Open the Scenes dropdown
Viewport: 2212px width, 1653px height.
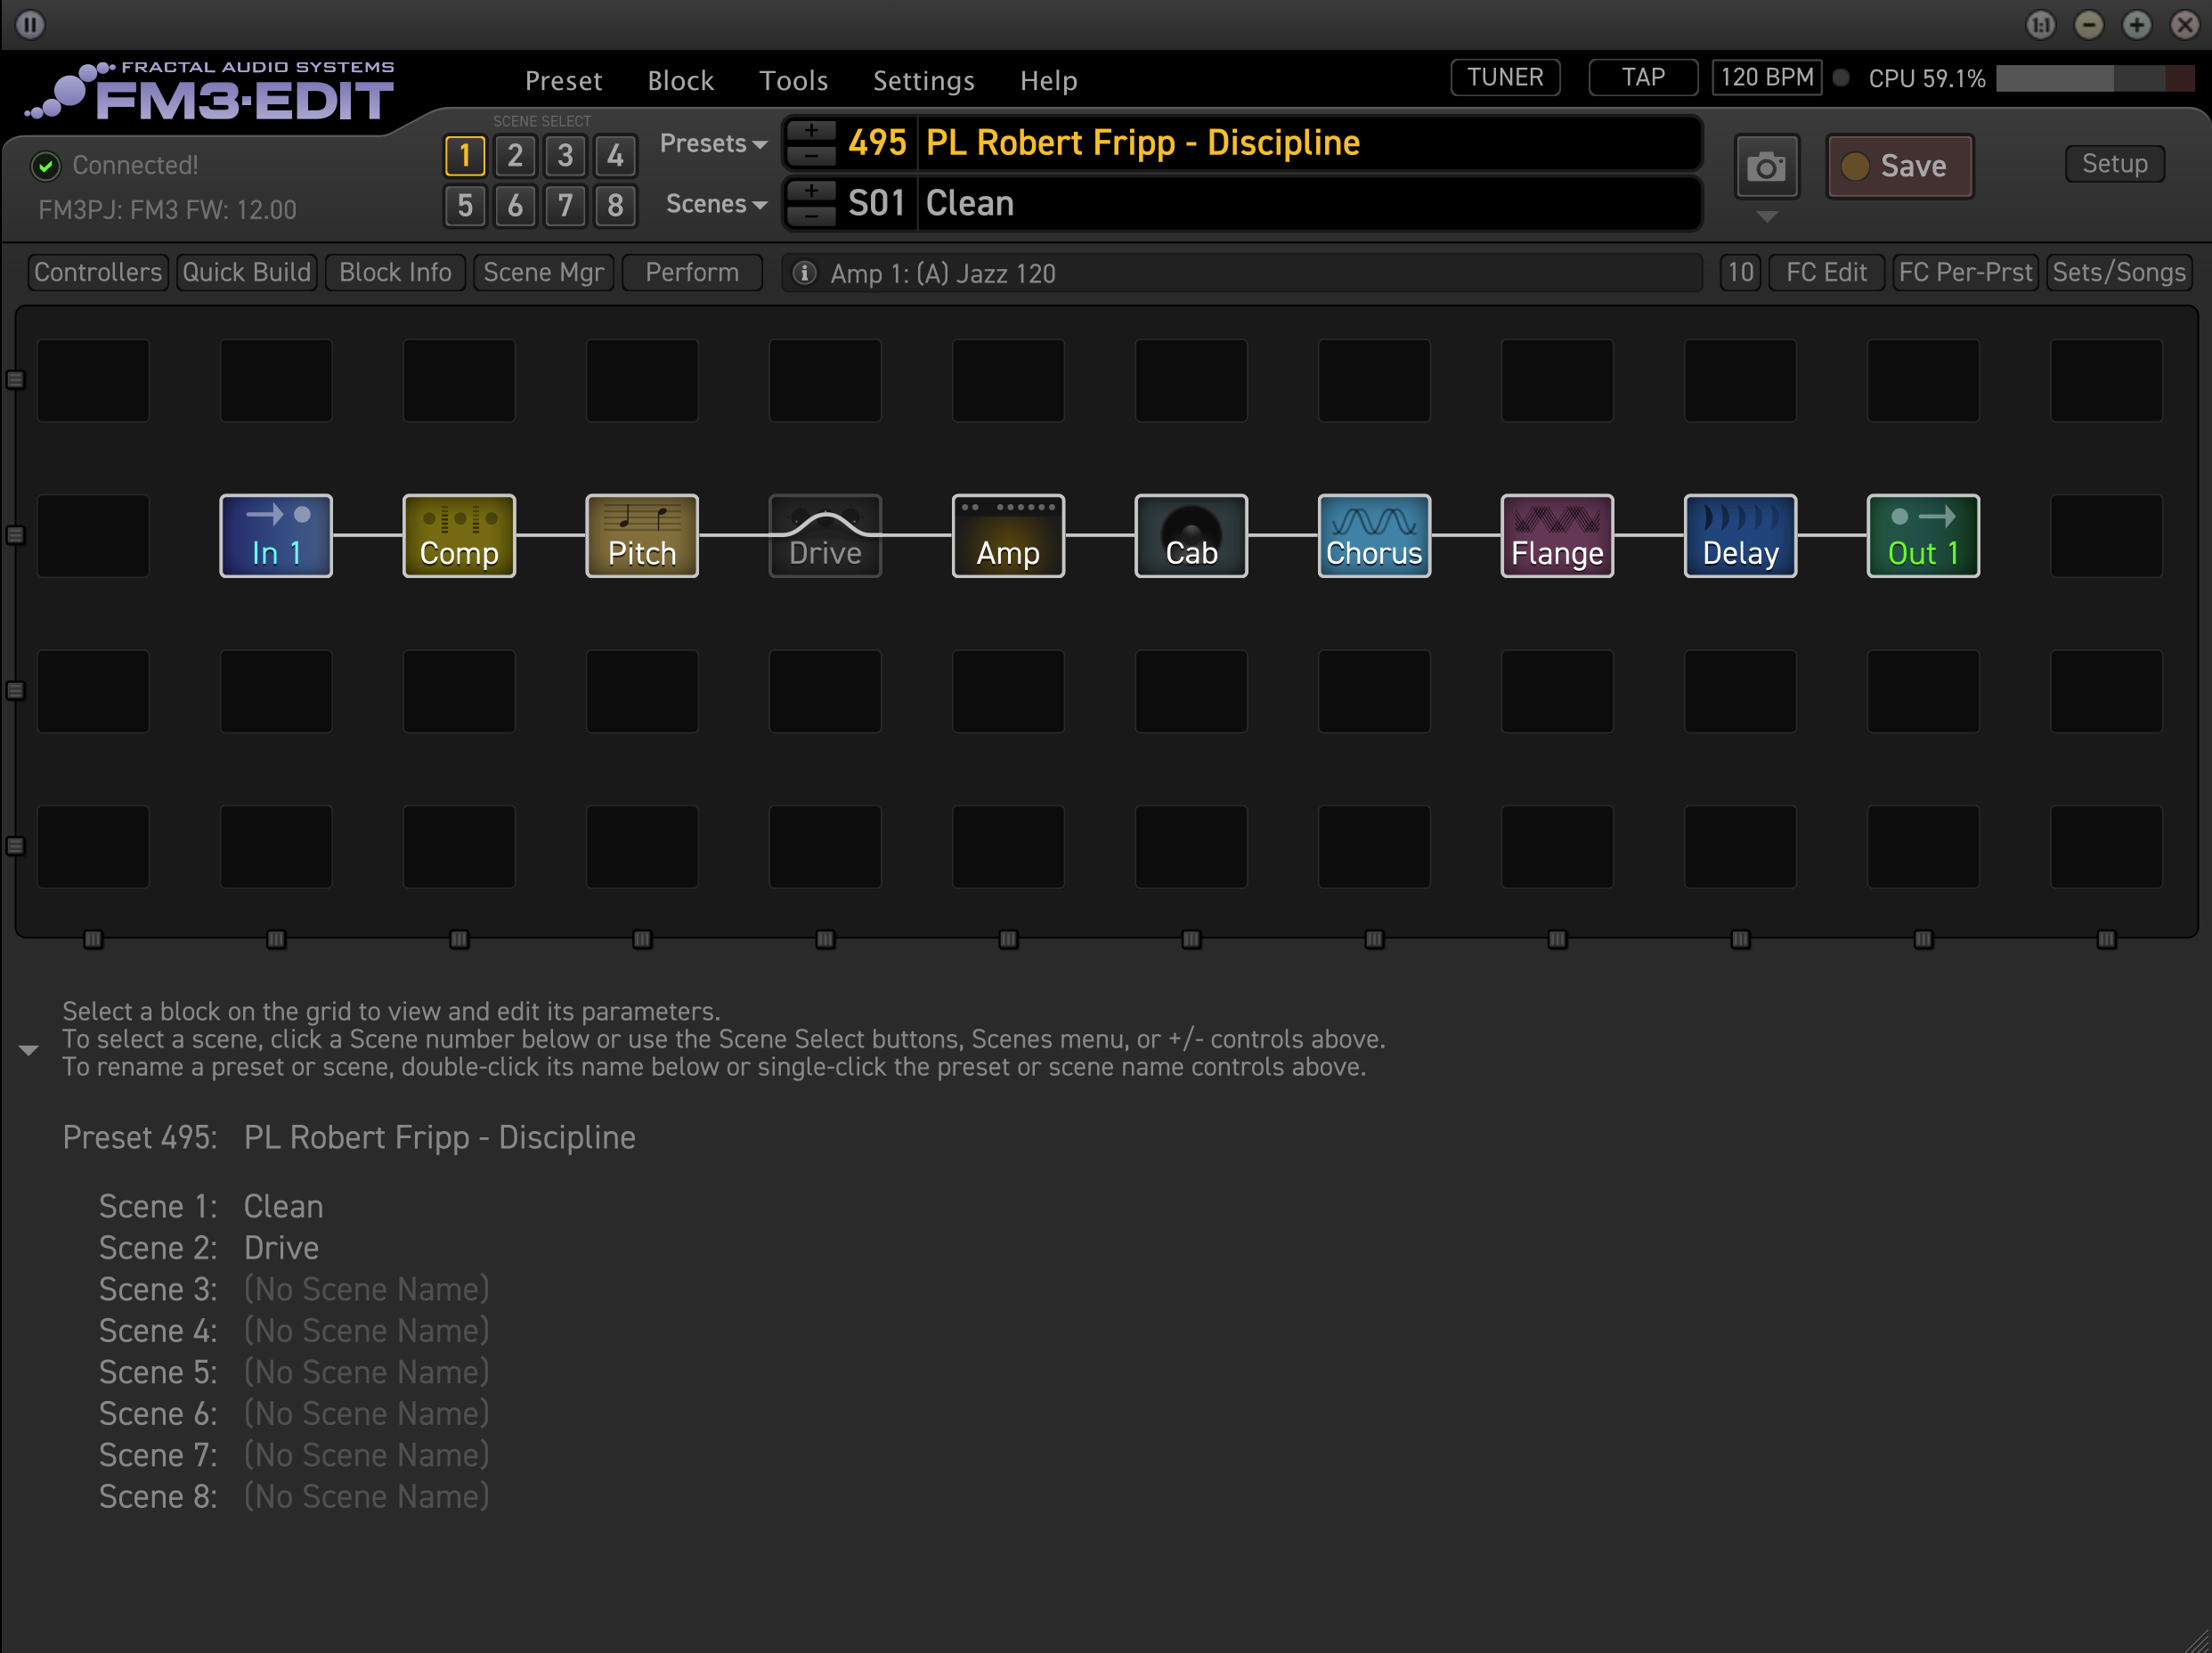click(x=715, y=204)
